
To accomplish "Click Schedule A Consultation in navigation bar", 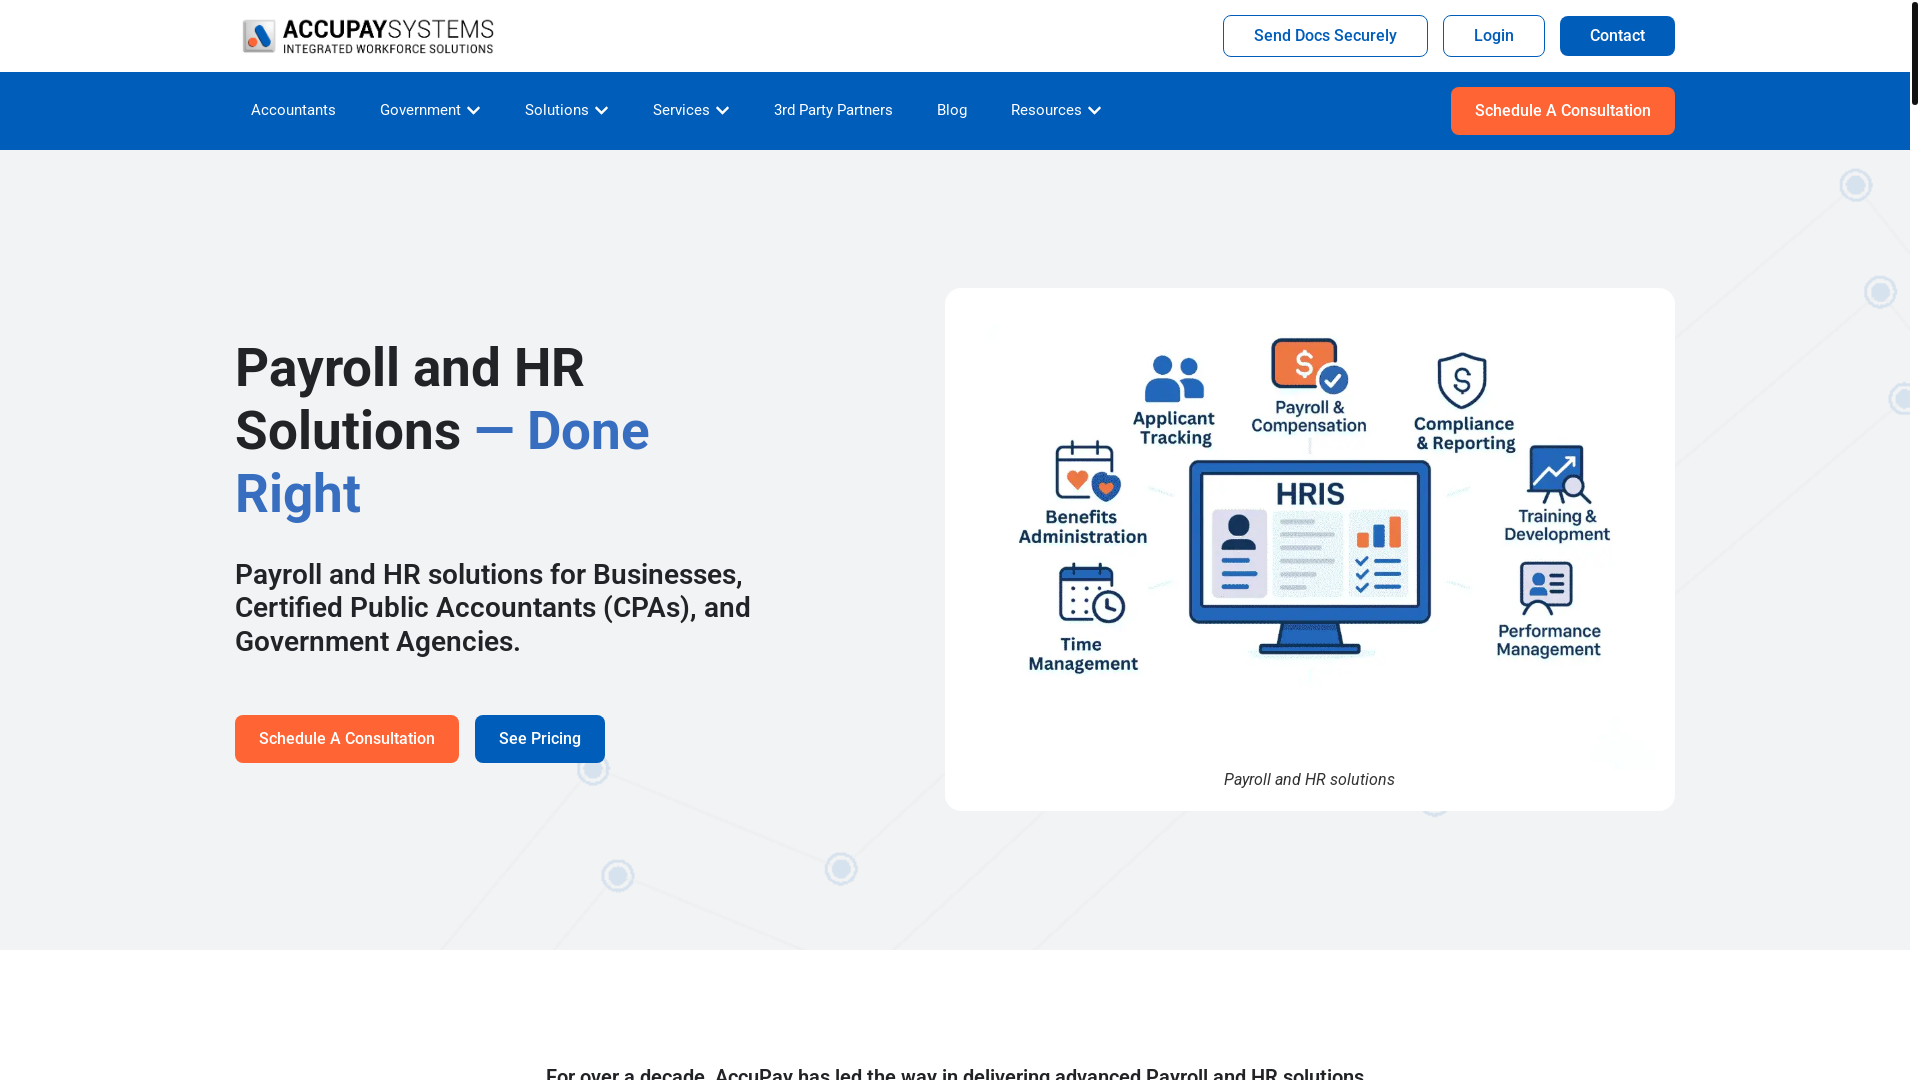I will (1563, 111).
